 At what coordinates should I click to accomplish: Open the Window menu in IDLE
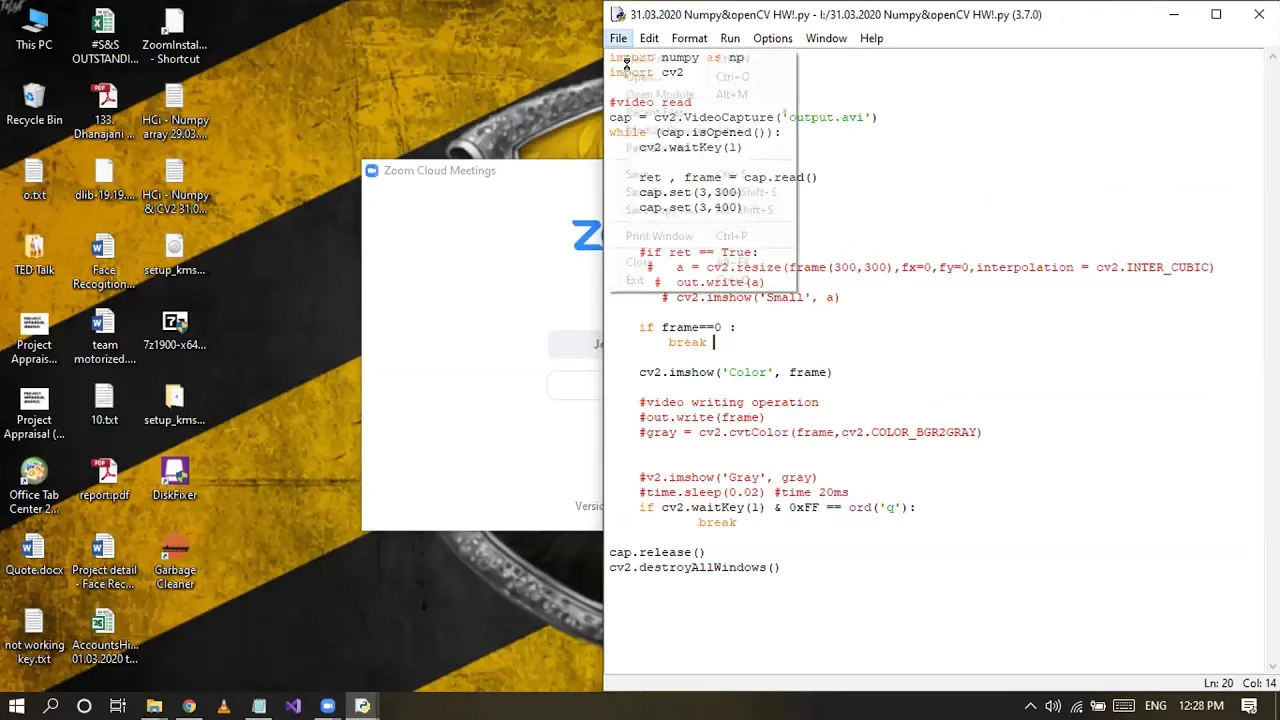tap(826, 38)
